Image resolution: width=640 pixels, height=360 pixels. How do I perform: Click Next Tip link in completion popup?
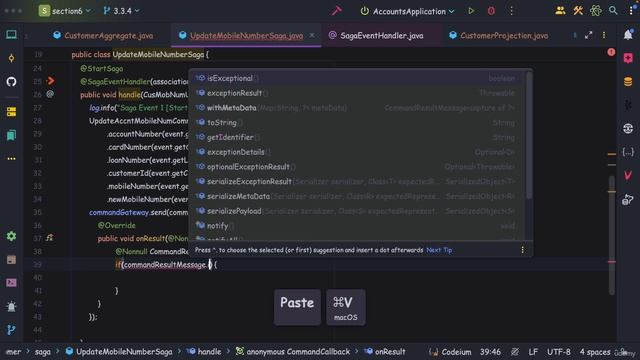coord(439,250)
